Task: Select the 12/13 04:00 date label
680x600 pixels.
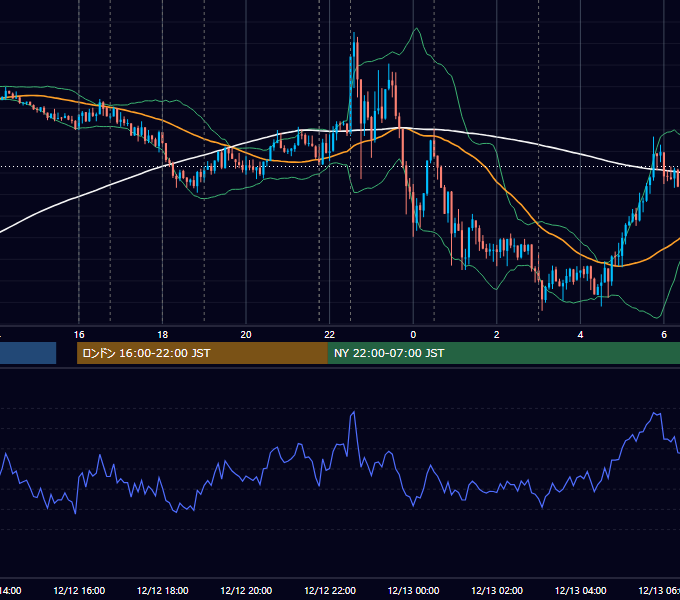Action: [581, 591]
